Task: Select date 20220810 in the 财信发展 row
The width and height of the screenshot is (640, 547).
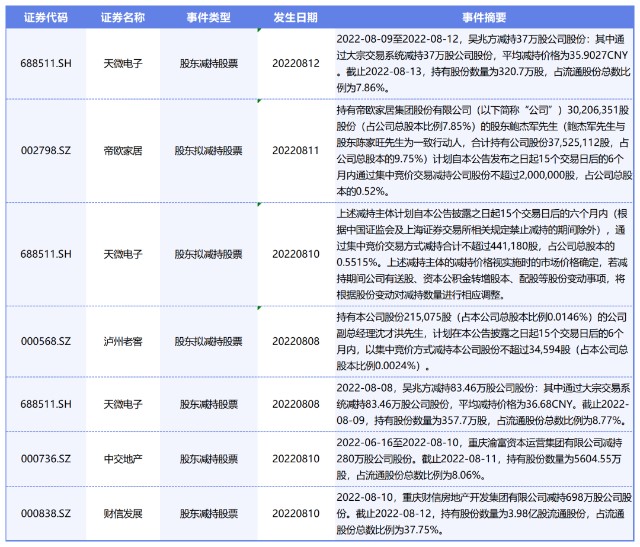Action: [x=296, y=514]
